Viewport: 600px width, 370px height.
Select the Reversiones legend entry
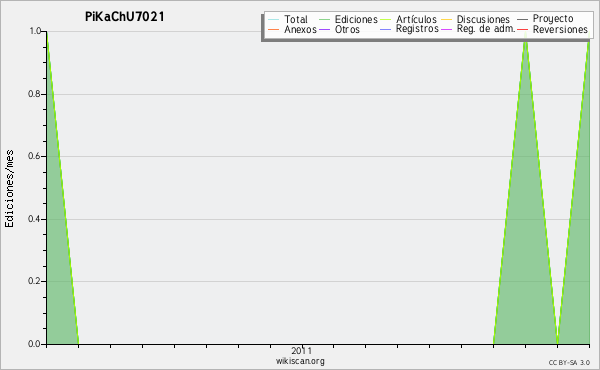(x=560, y=29)
